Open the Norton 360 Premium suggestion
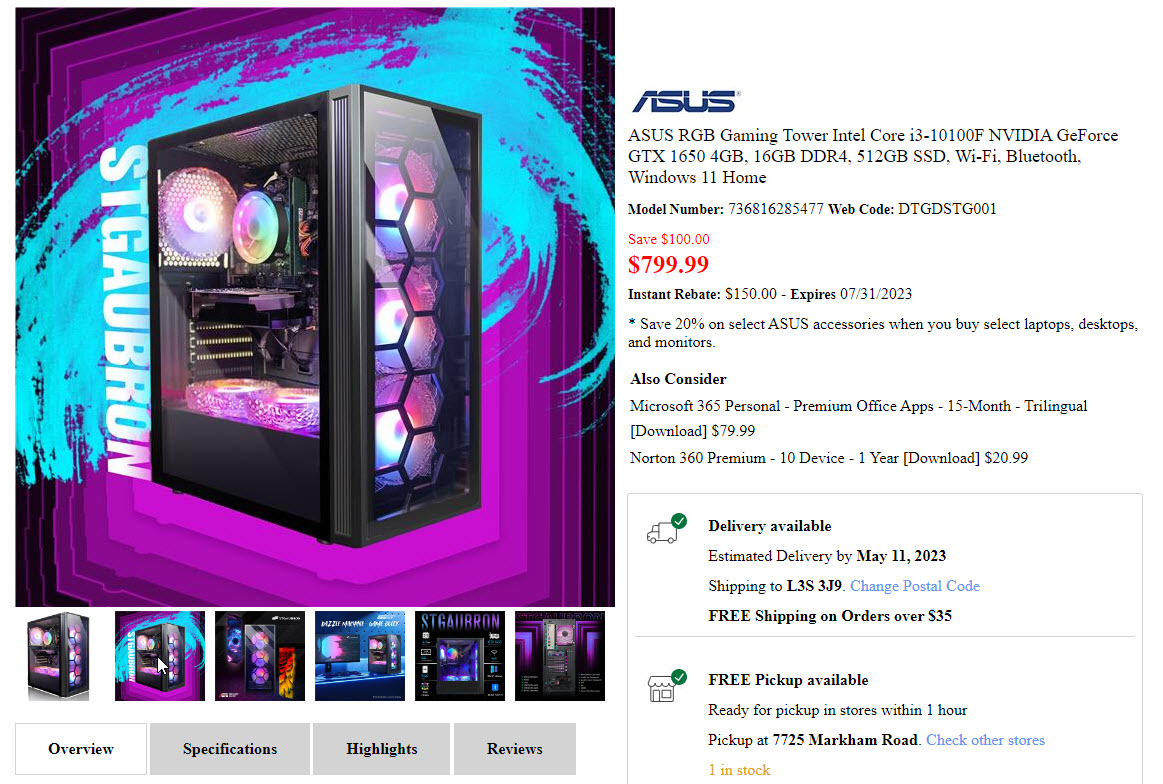Screen dimensions: 1163x784 click(x=828, y=458)
